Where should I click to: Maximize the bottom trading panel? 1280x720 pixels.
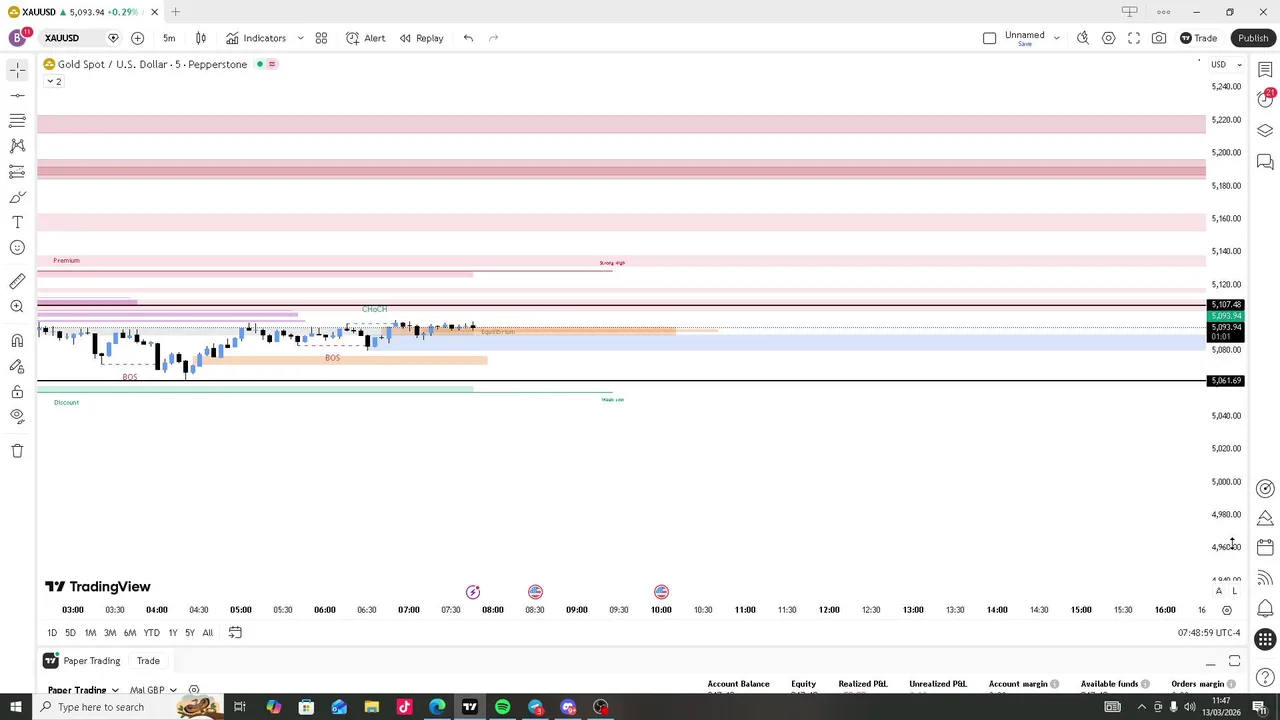click(x=1235, y=662)
